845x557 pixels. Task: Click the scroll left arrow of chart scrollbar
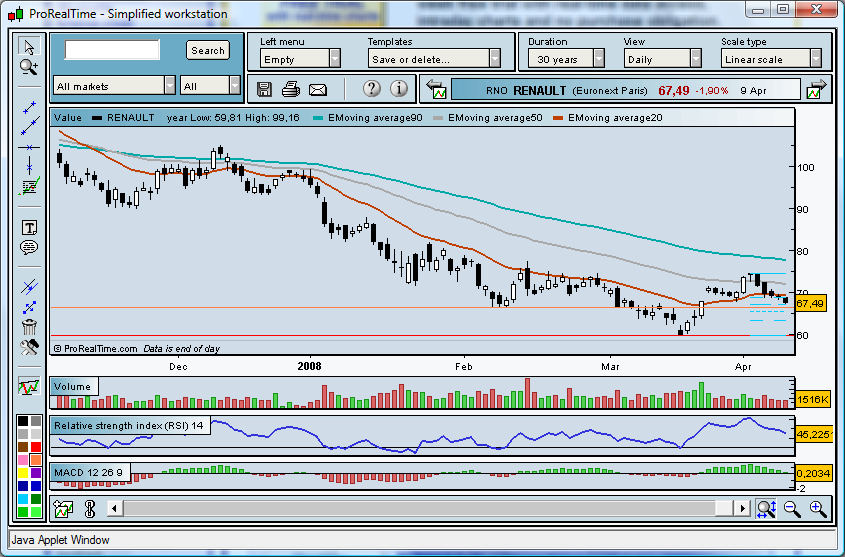coord(114,508)
